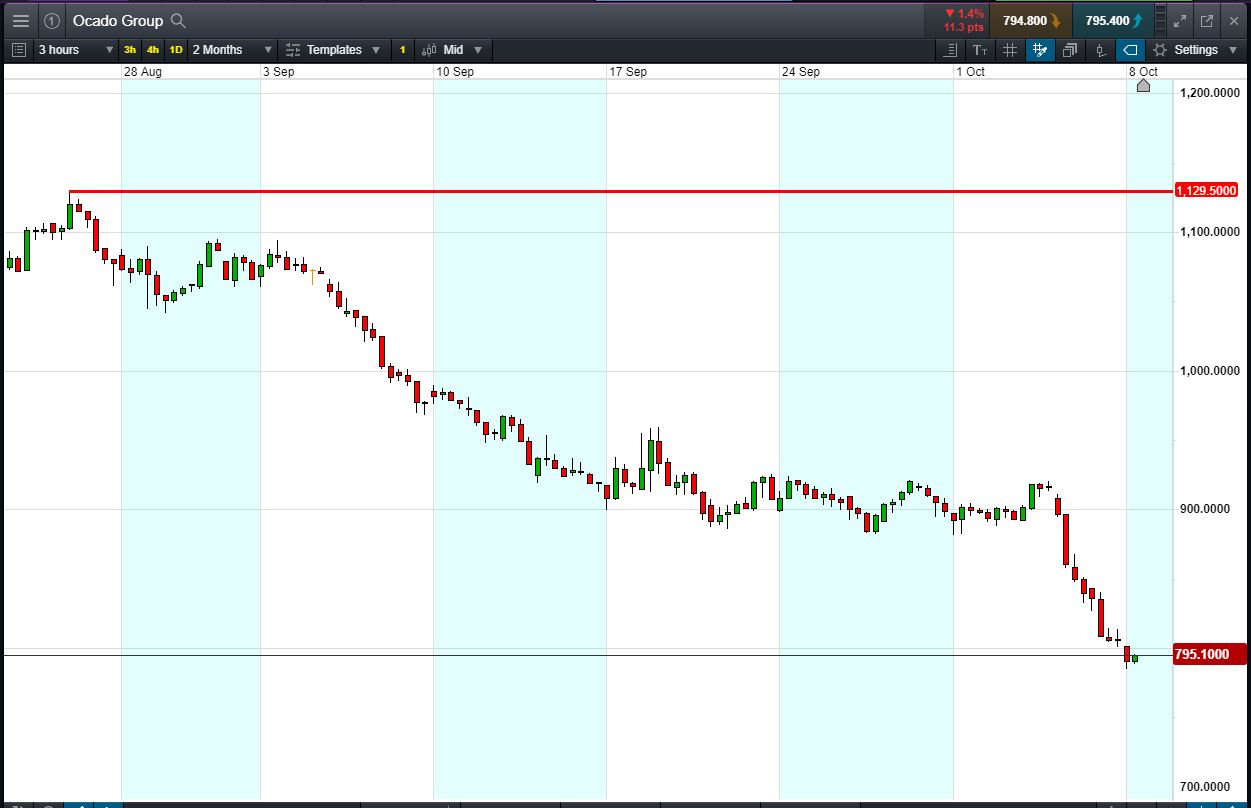Open product search magnifier next to Ocado Group
Viewport: 1251px width, 808px height.
click(x=178, y=20)
